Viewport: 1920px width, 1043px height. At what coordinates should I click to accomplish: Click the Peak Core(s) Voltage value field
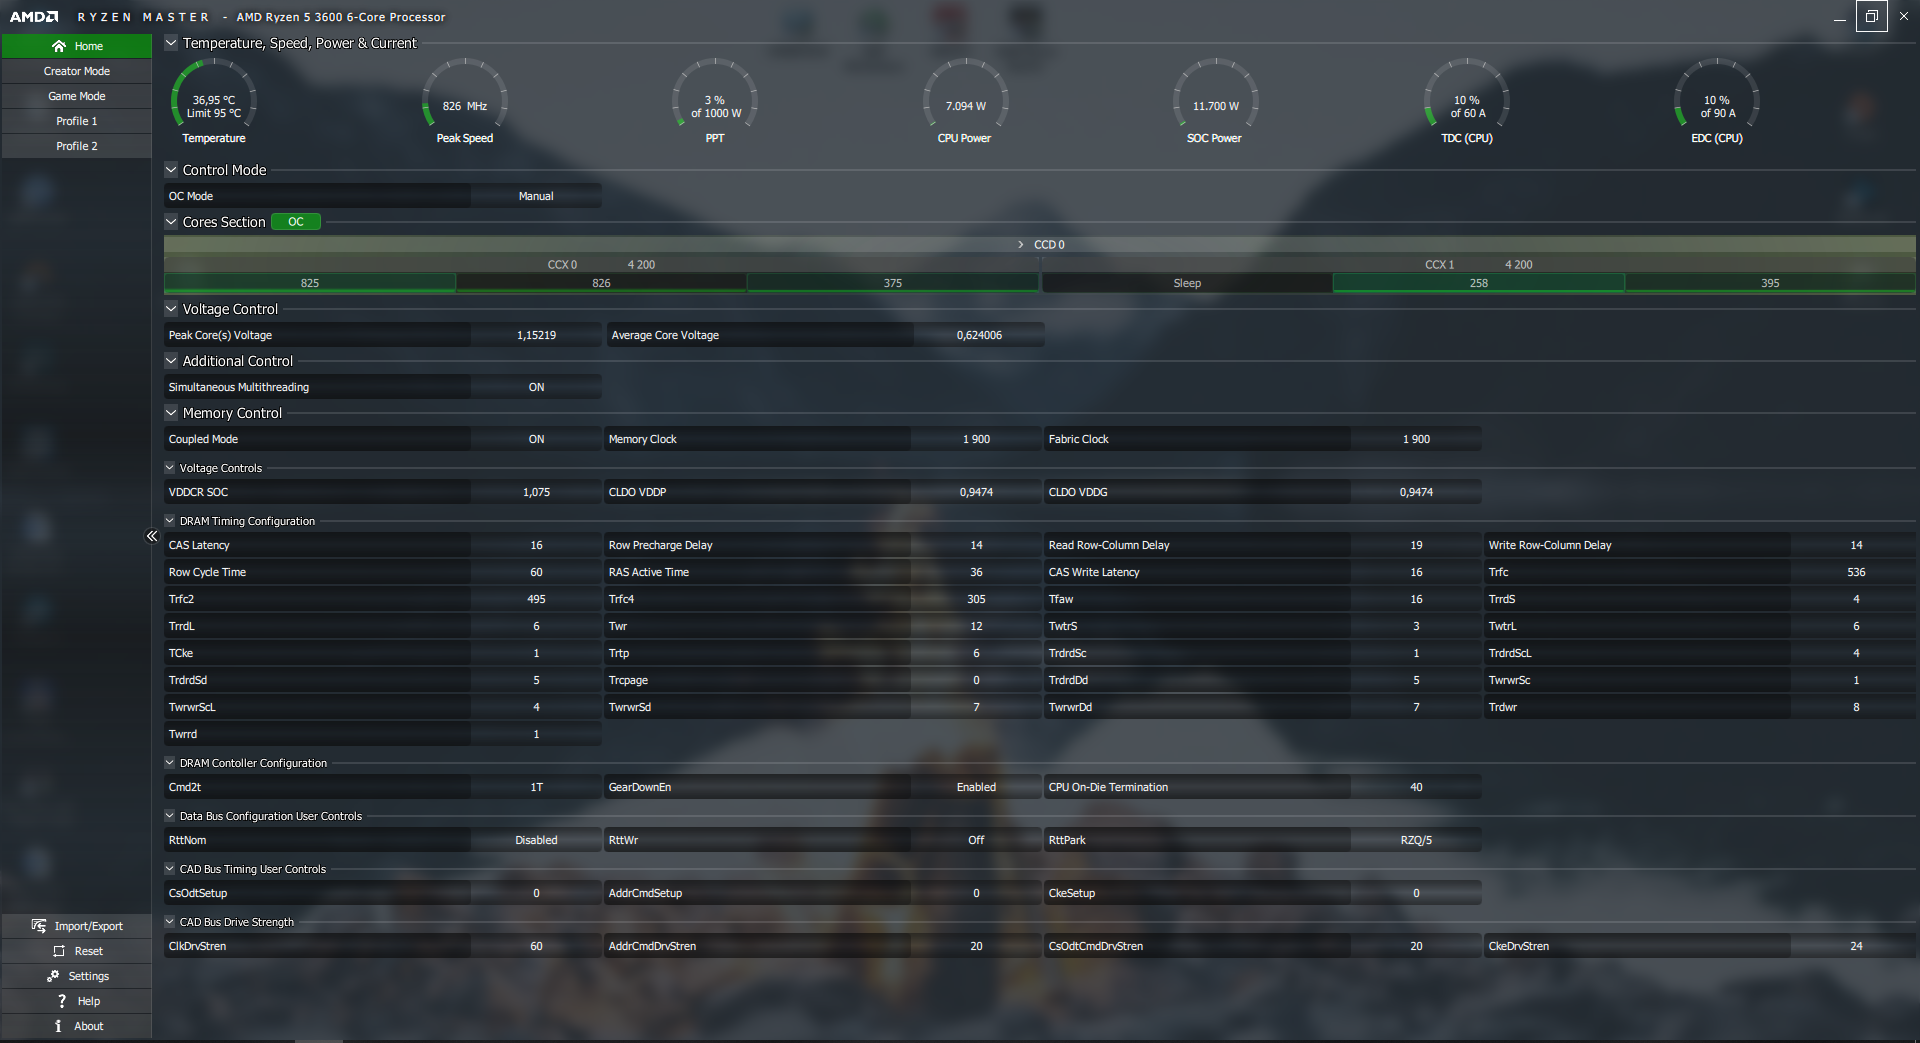[536, 335]
